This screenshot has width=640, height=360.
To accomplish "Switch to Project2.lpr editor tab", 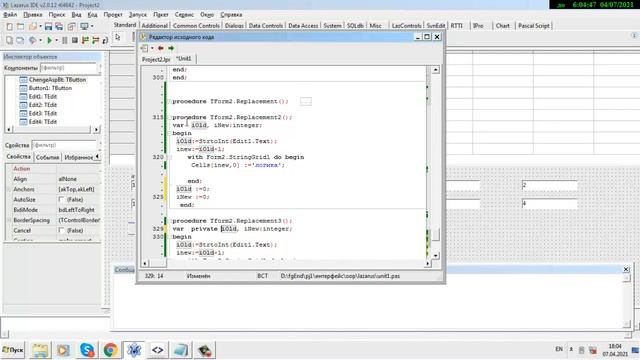I will (x=156, y=59).
